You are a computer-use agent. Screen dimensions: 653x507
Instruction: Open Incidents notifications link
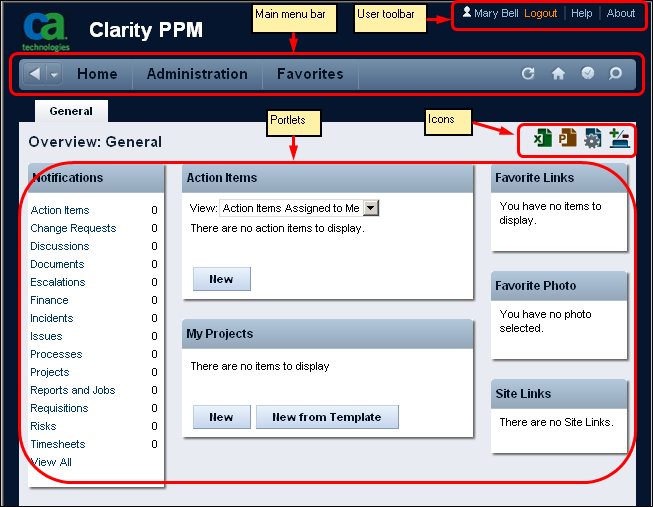tap(52, 318)
